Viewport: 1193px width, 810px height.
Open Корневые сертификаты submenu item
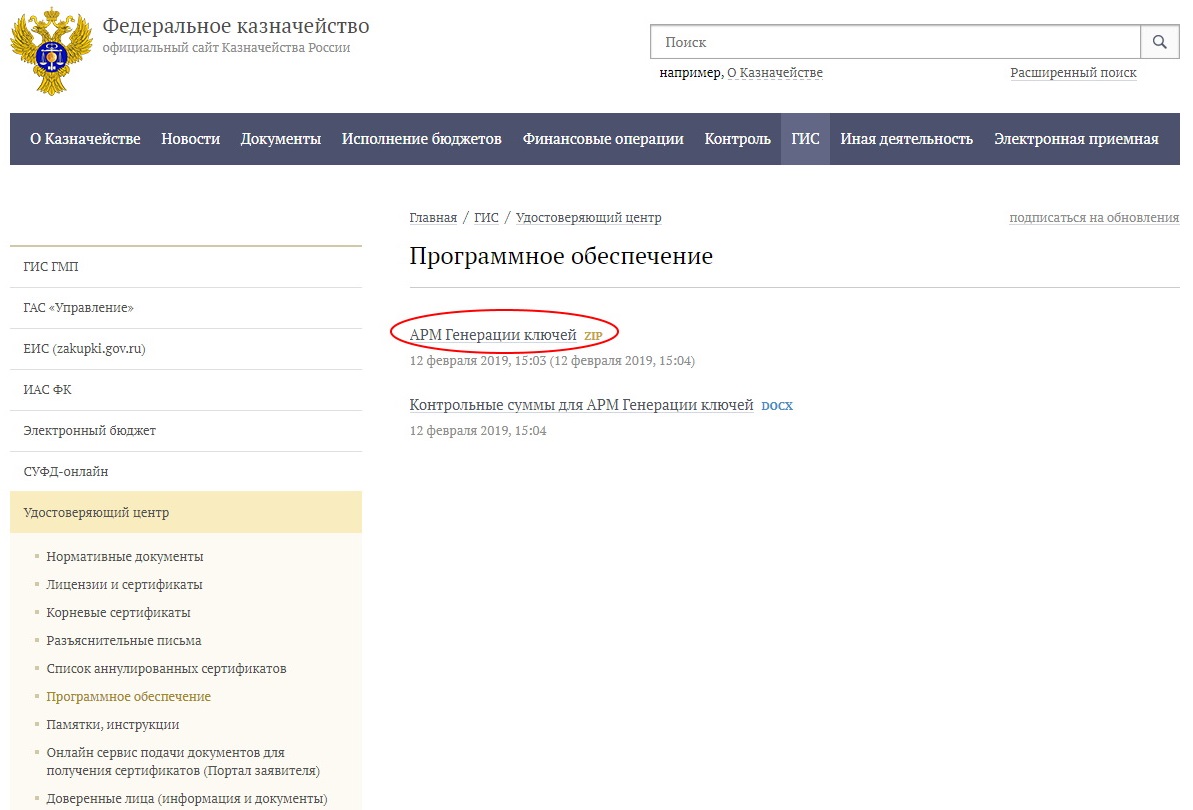click(x=118, y=613)
